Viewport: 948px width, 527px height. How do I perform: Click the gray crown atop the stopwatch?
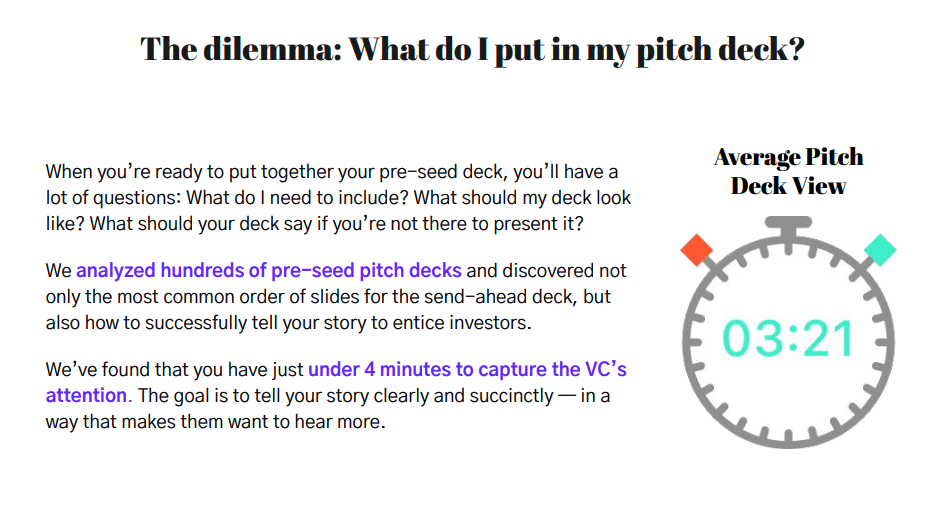click(789, 226)
